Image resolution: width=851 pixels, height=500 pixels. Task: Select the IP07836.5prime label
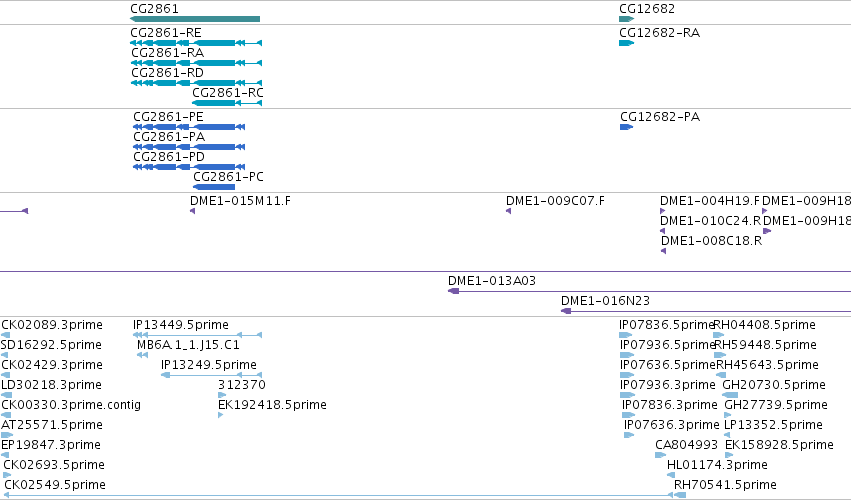pos(667,325)
